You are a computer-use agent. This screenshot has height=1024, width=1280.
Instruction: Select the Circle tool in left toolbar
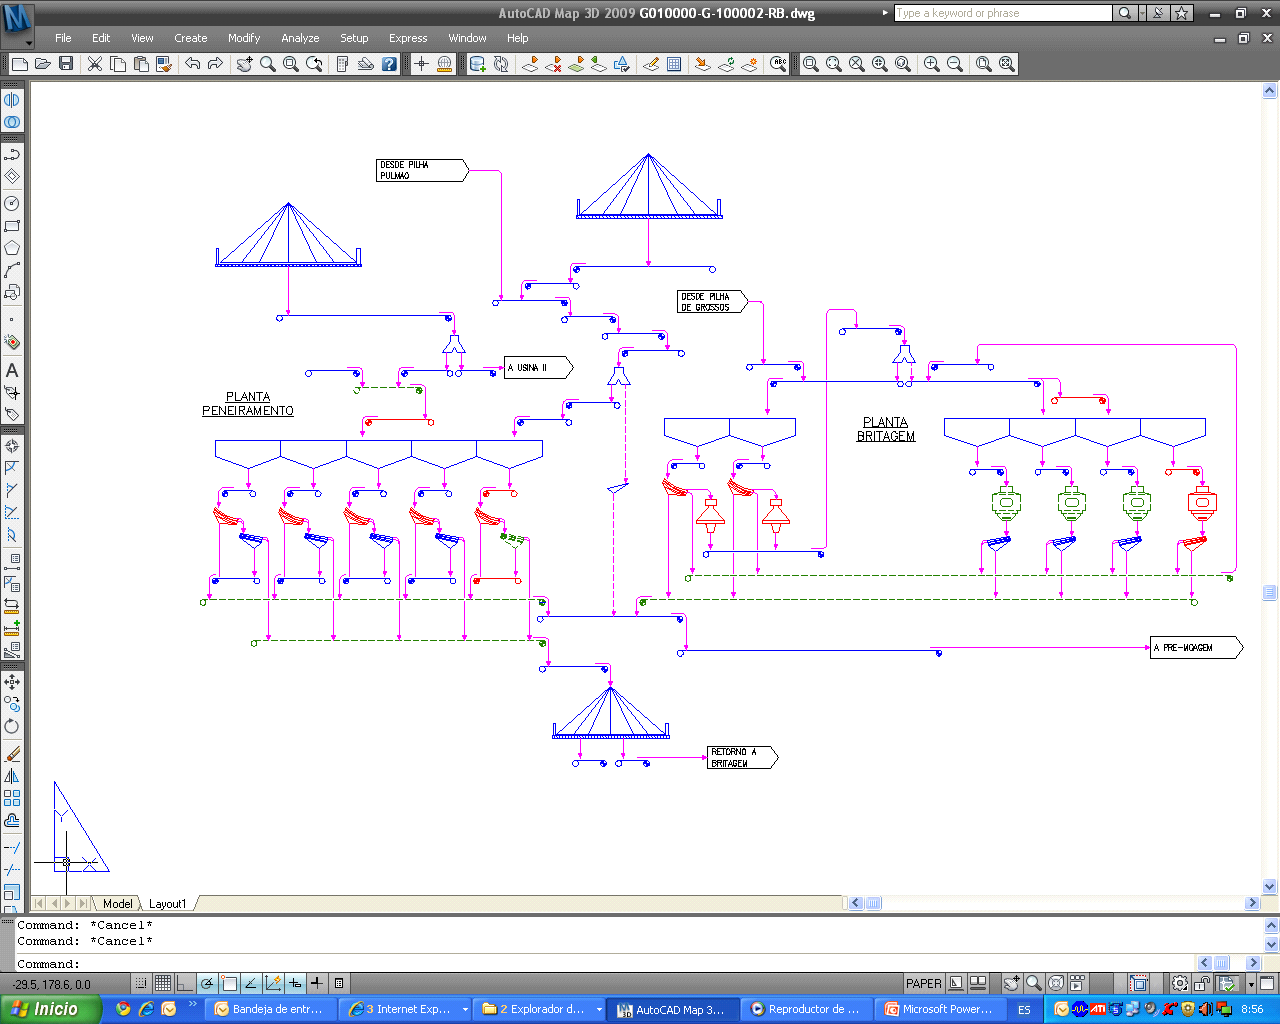[12, 203]
